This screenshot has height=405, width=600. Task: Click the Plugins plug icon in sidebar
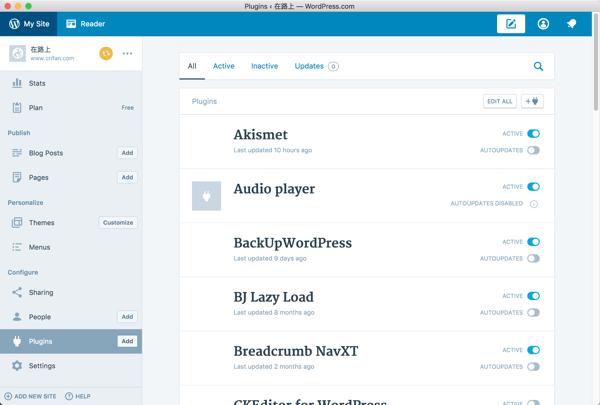17,341
